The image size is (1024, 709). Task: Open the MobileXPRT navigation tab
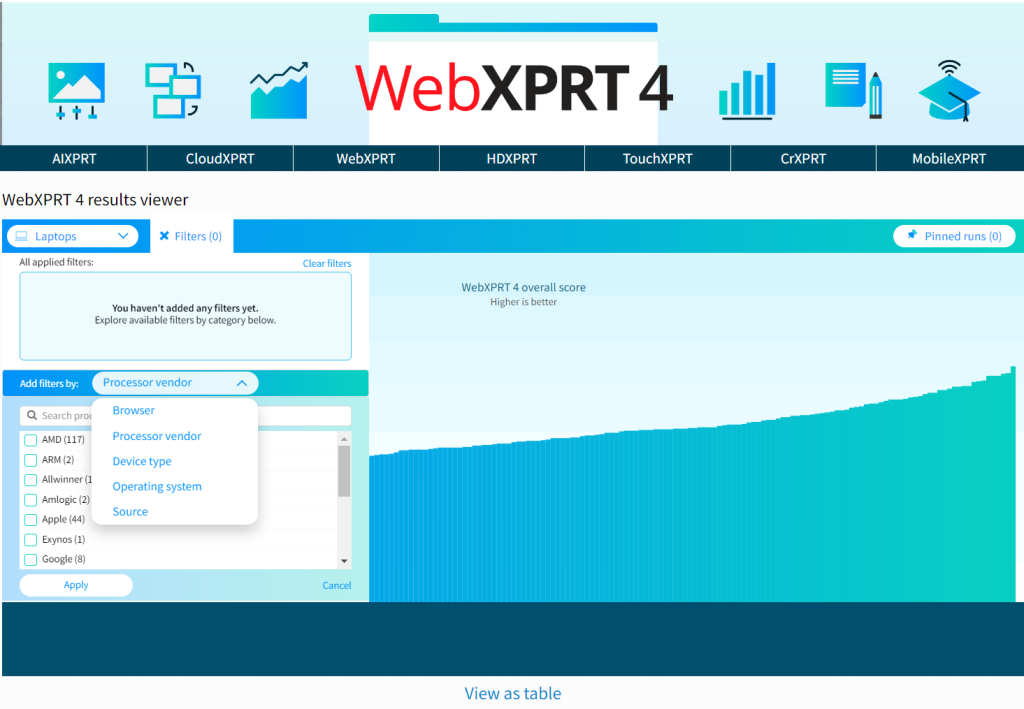[949, 159]
